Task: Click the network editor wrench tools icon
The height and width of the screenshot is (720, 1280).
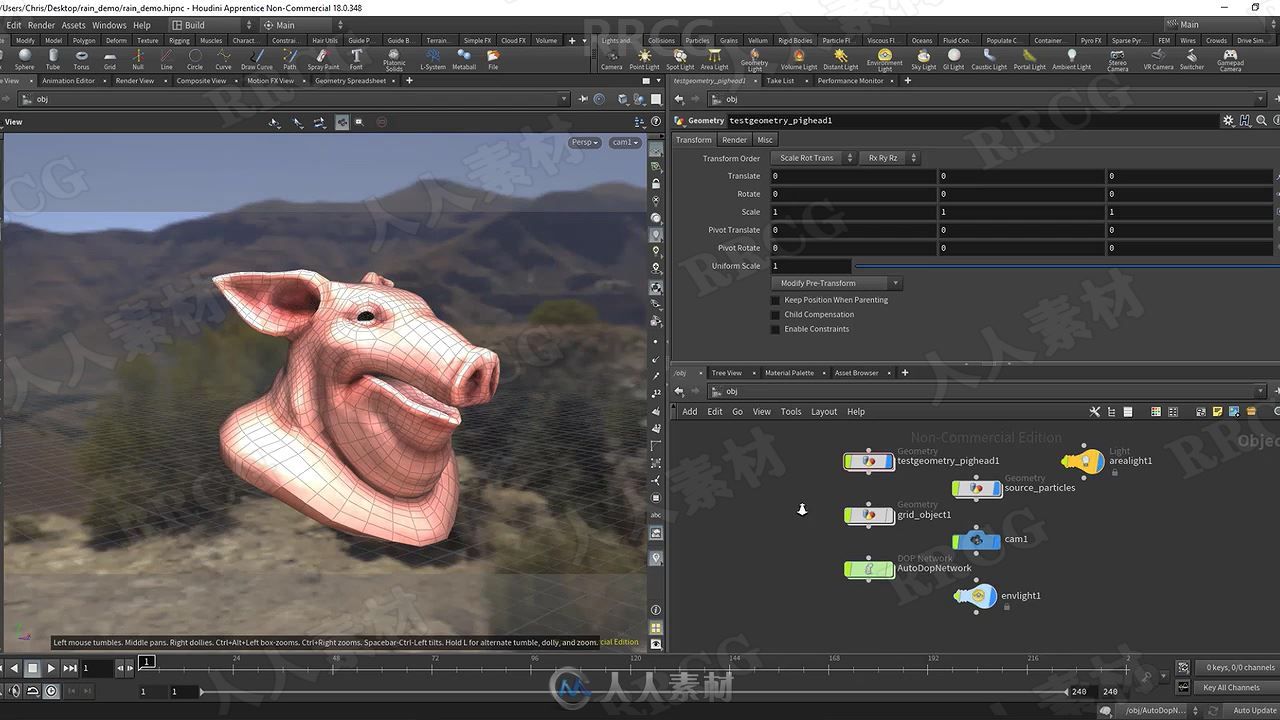Action: click(x=1095, y=411)
